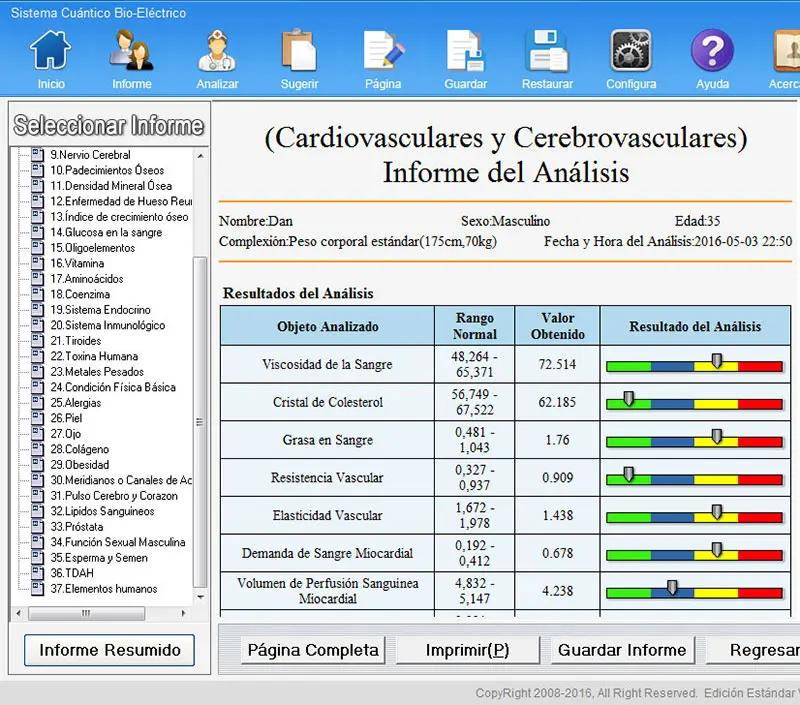Open the Sugerir clipboard icon

pos(299,52)
